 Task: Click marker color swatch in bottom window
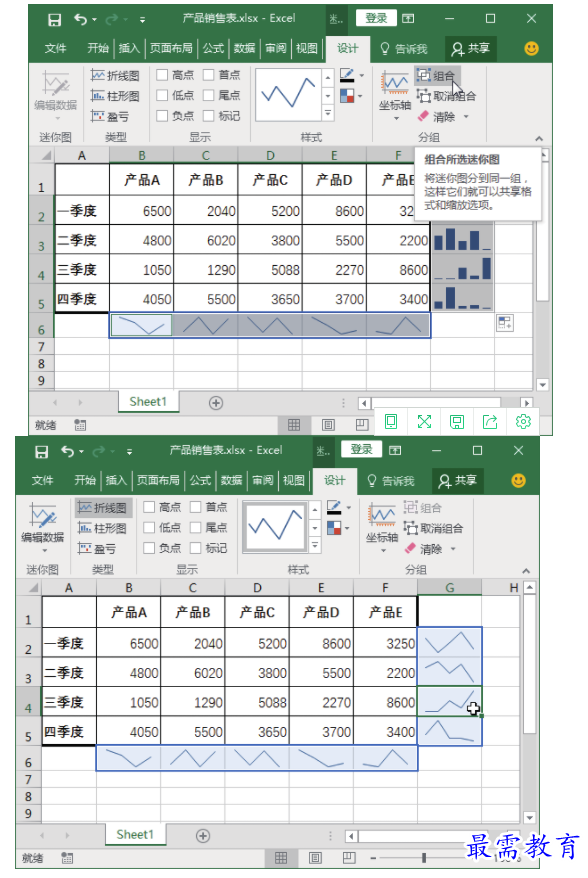334,528
